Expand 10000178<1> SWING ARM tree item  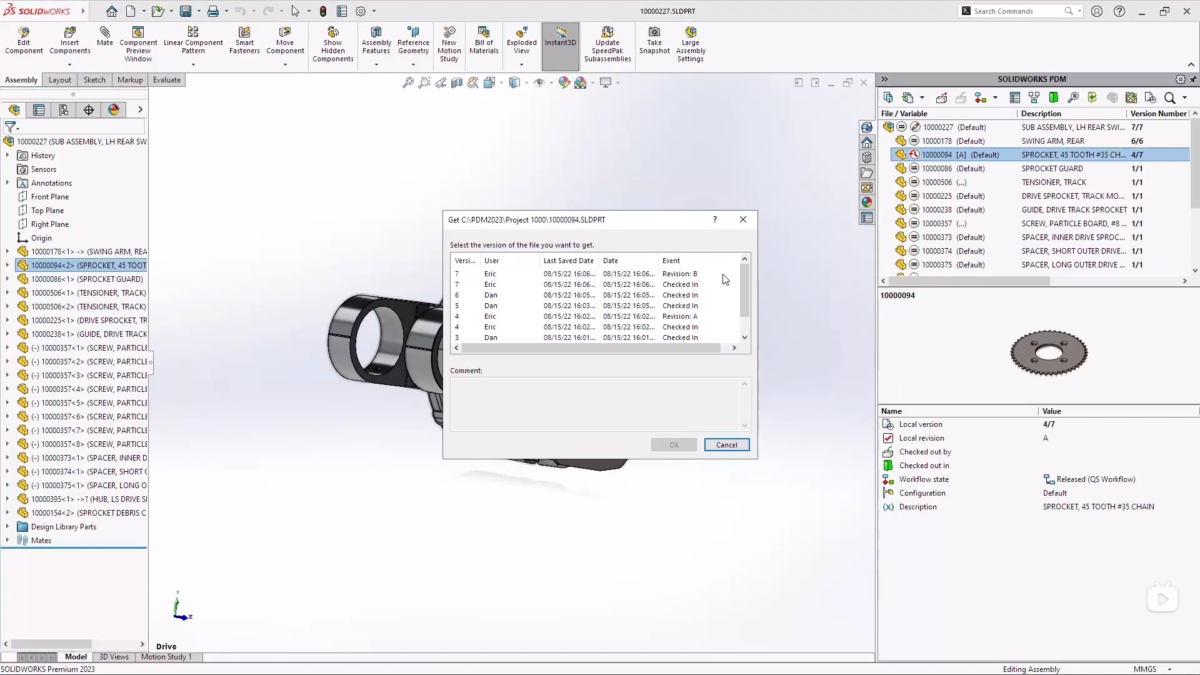point(8,252)
